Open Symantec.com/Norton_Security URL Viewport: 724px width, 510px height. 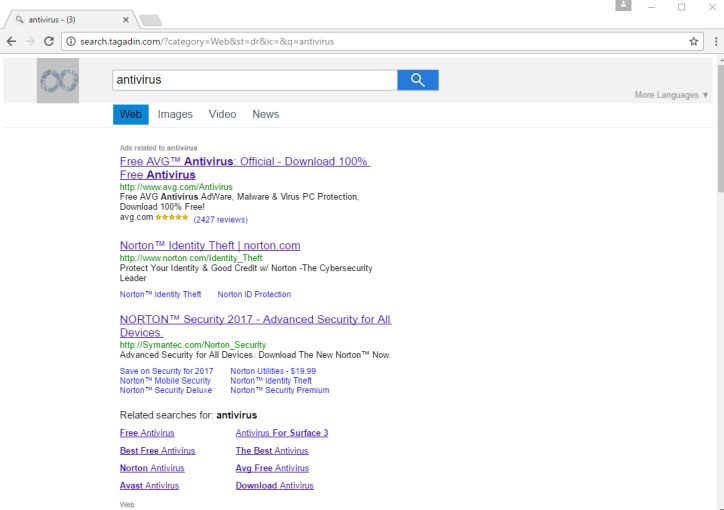pyautogui.click(x=193, y=345)
